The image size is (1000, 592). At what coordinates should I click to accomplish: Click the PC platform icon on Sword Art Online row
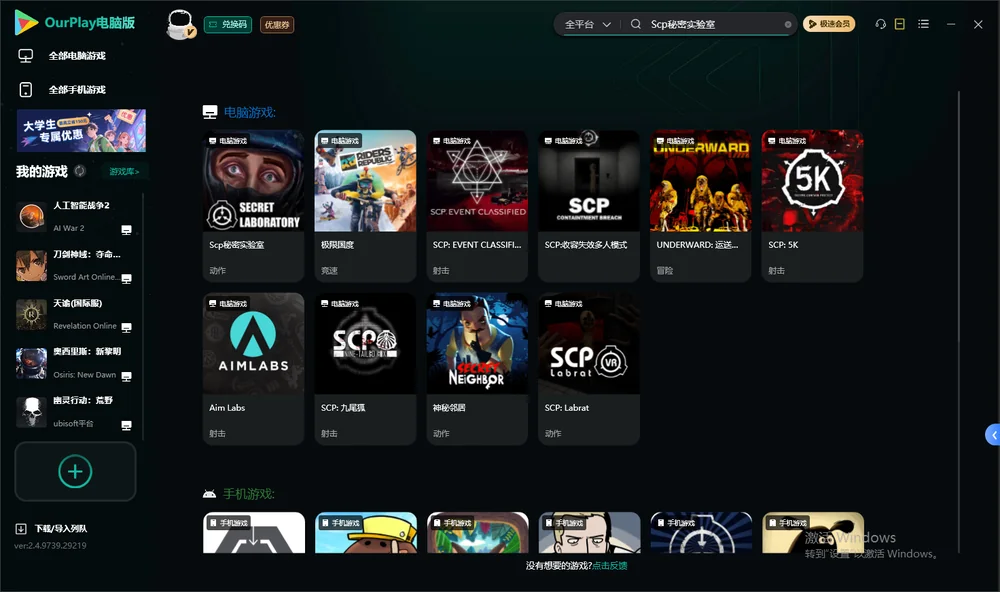[126, 279]
